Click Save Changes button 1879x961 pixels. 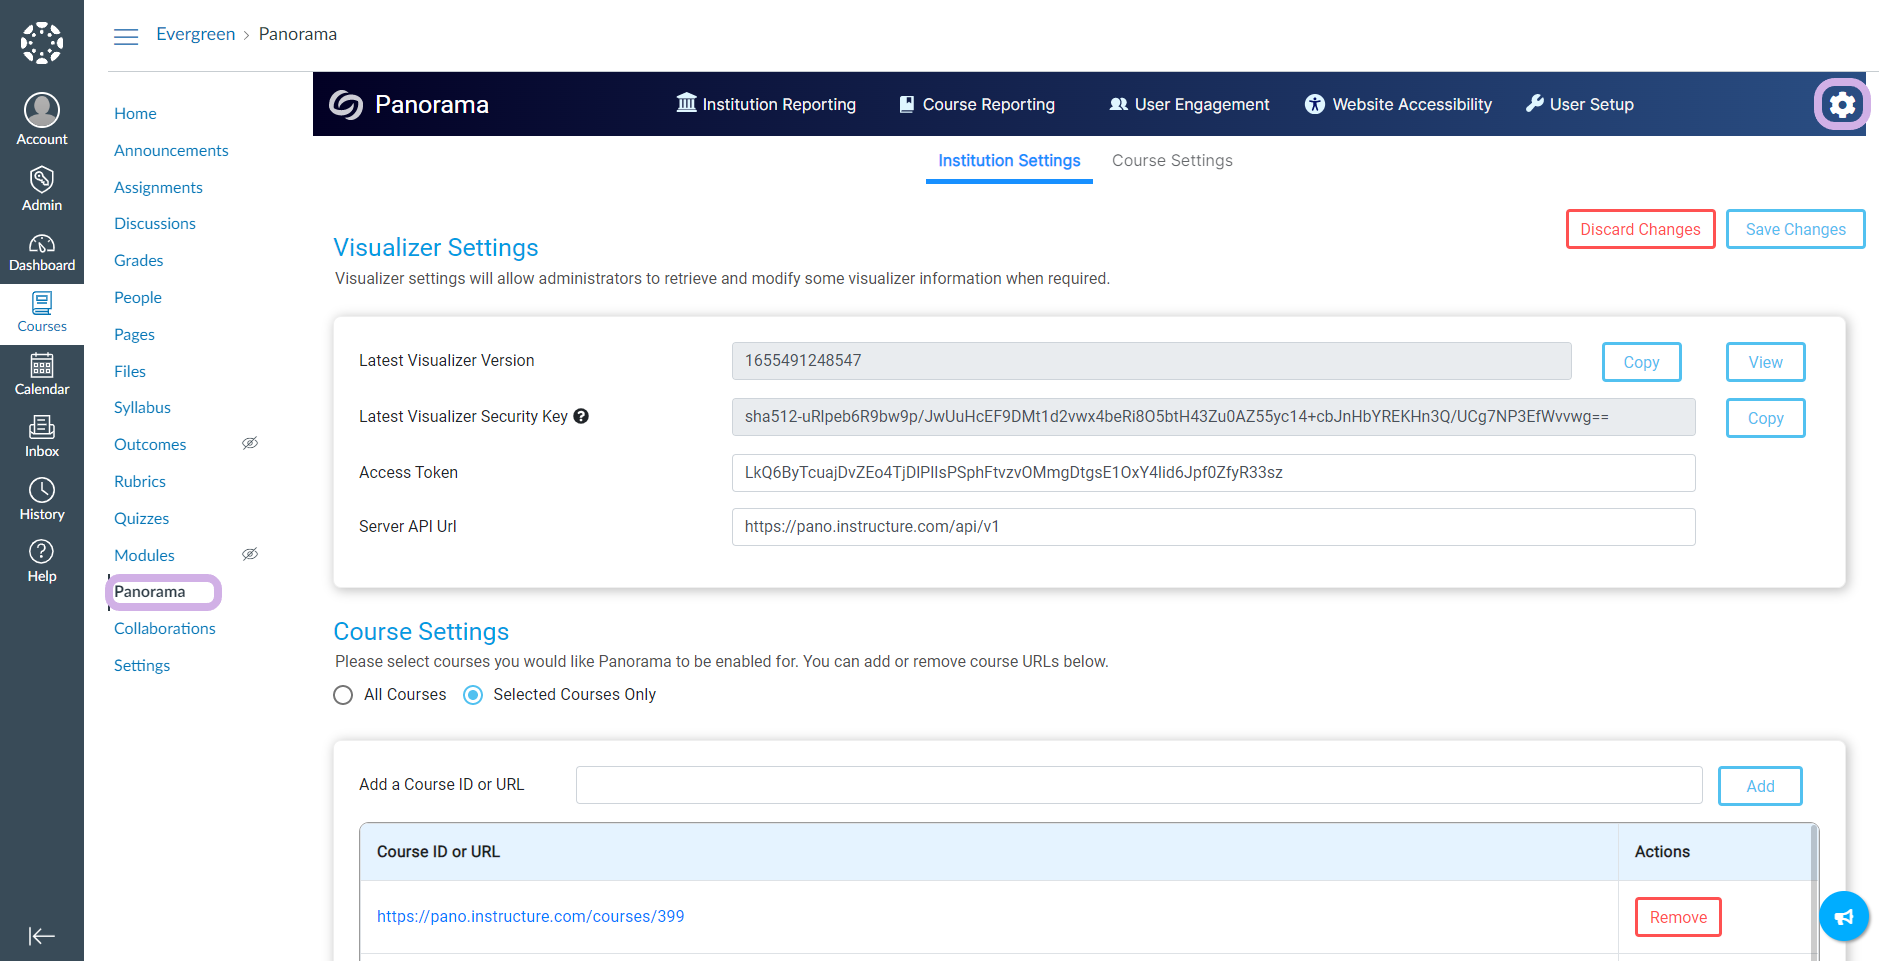[1795, 229]
